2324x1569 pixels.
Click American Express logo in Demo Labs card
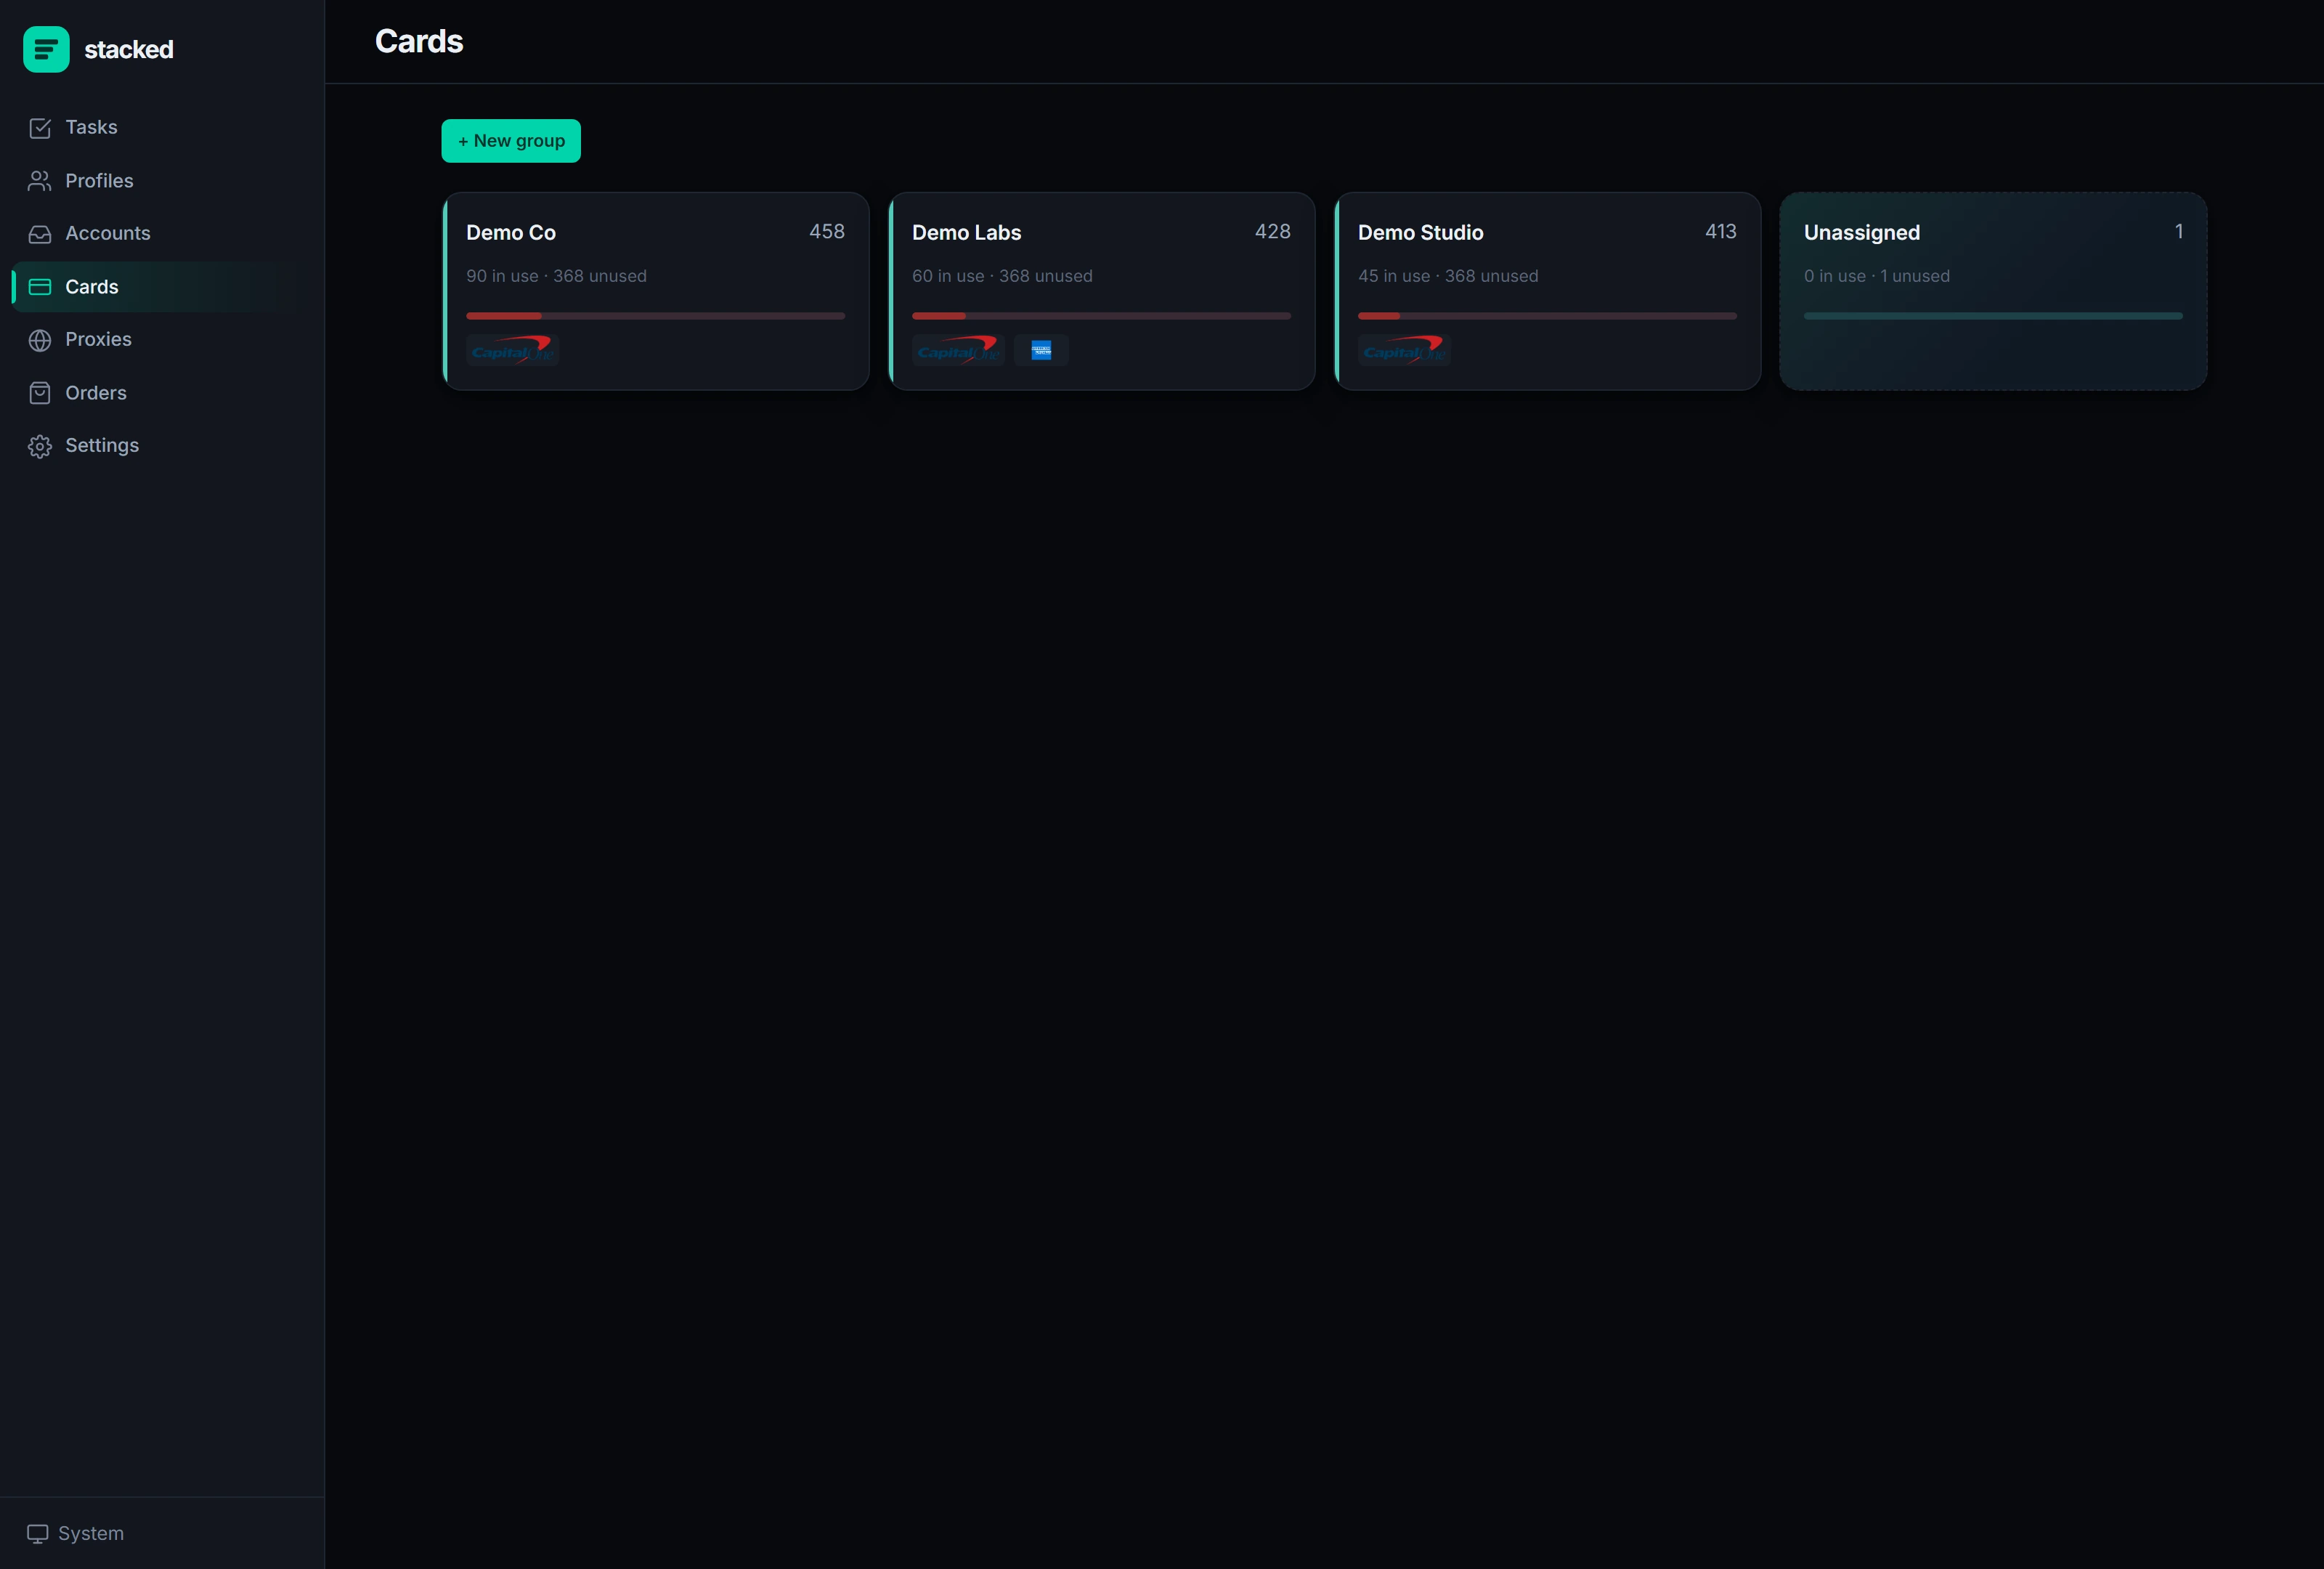pos(1041,350)
